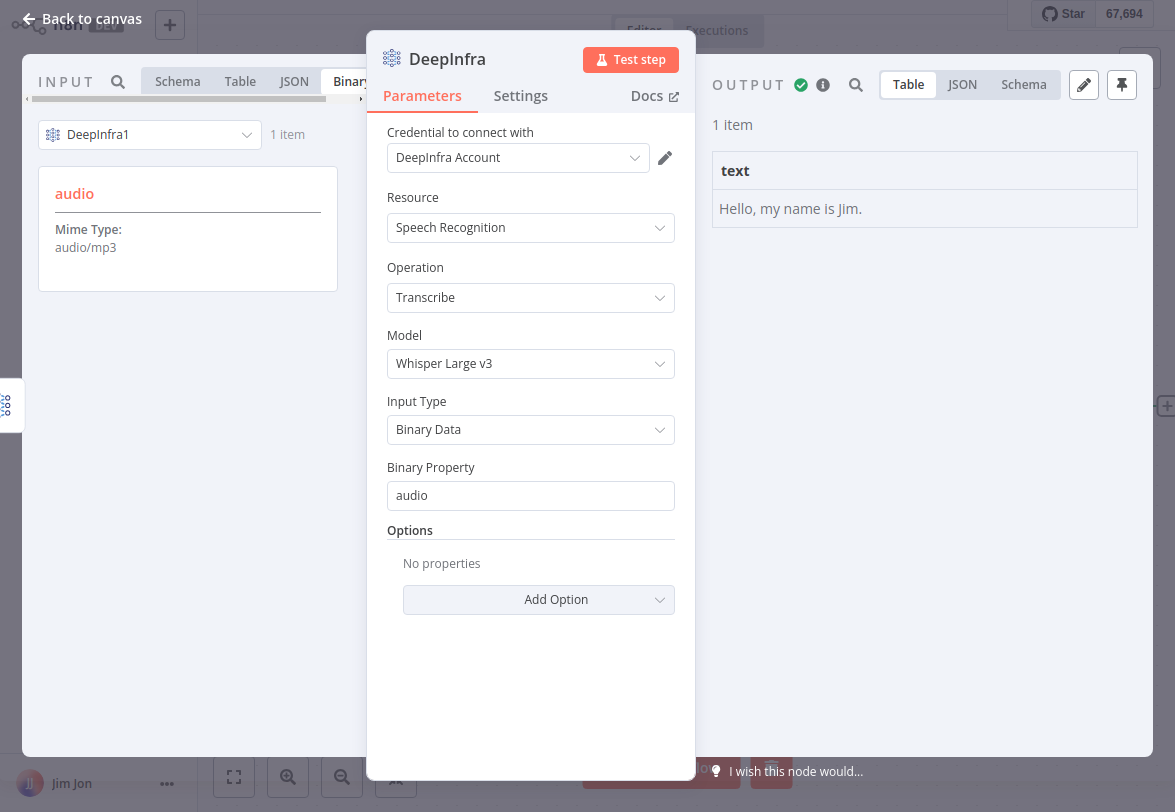The width and height of the screenshot is (1175, 812).
Task: Edit the DeepInfra Account credential
Action: (665, 158)
